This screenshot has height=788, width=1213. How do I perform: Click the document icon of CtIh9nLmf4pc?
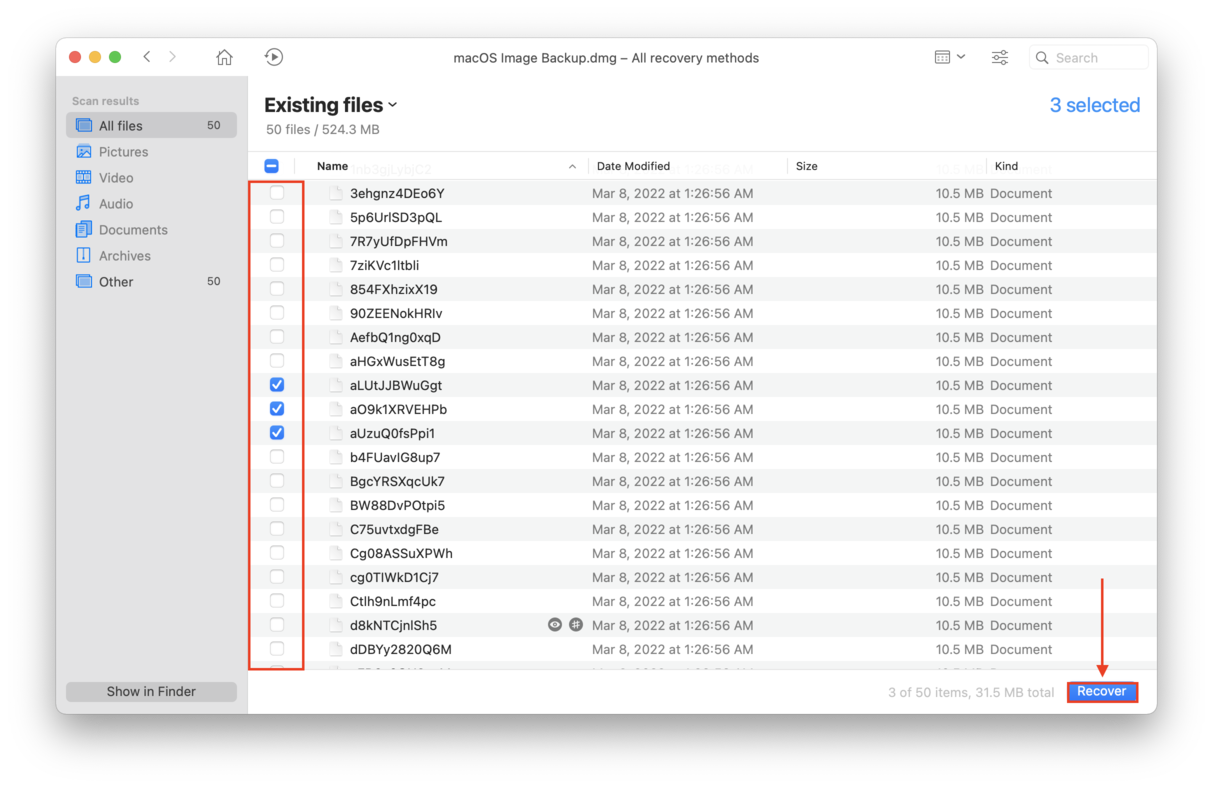[x=336, y=601]
